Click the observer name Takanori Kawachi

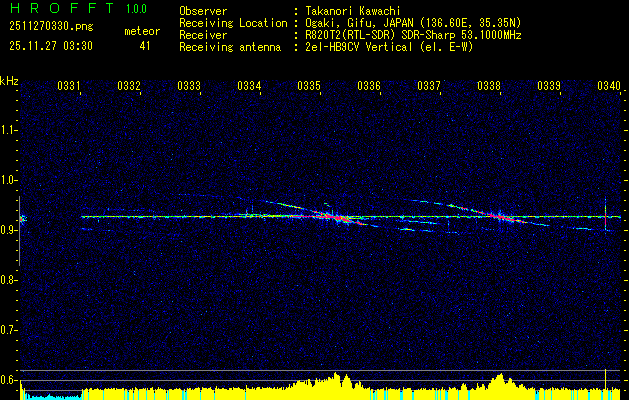click(x=352, y=11)
